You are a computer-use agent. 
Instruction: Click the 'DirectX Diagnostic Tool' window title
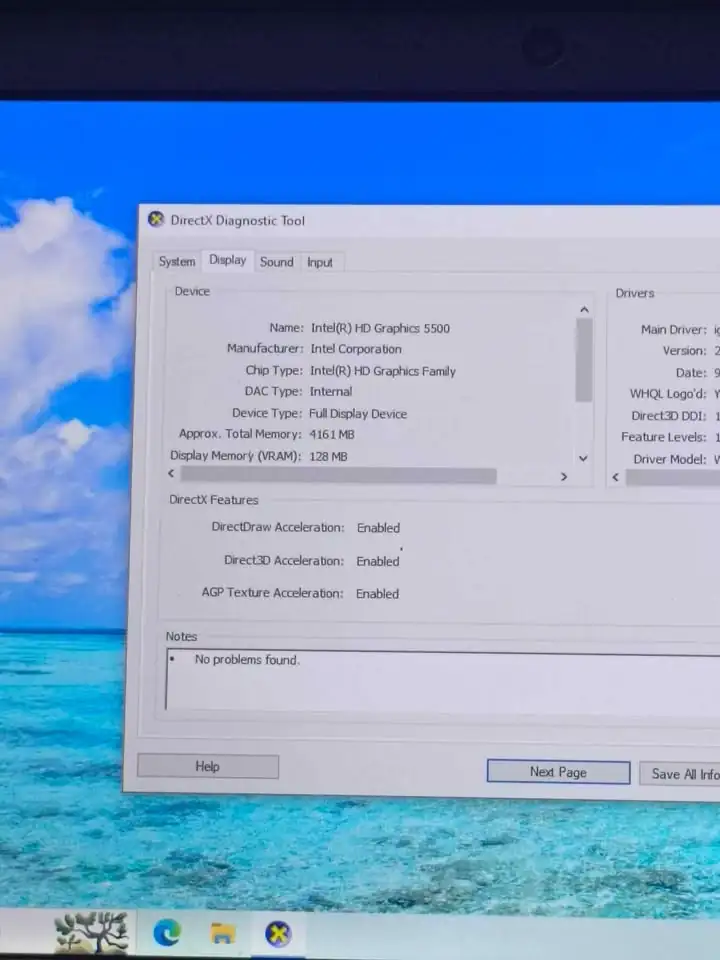point(238,221)
